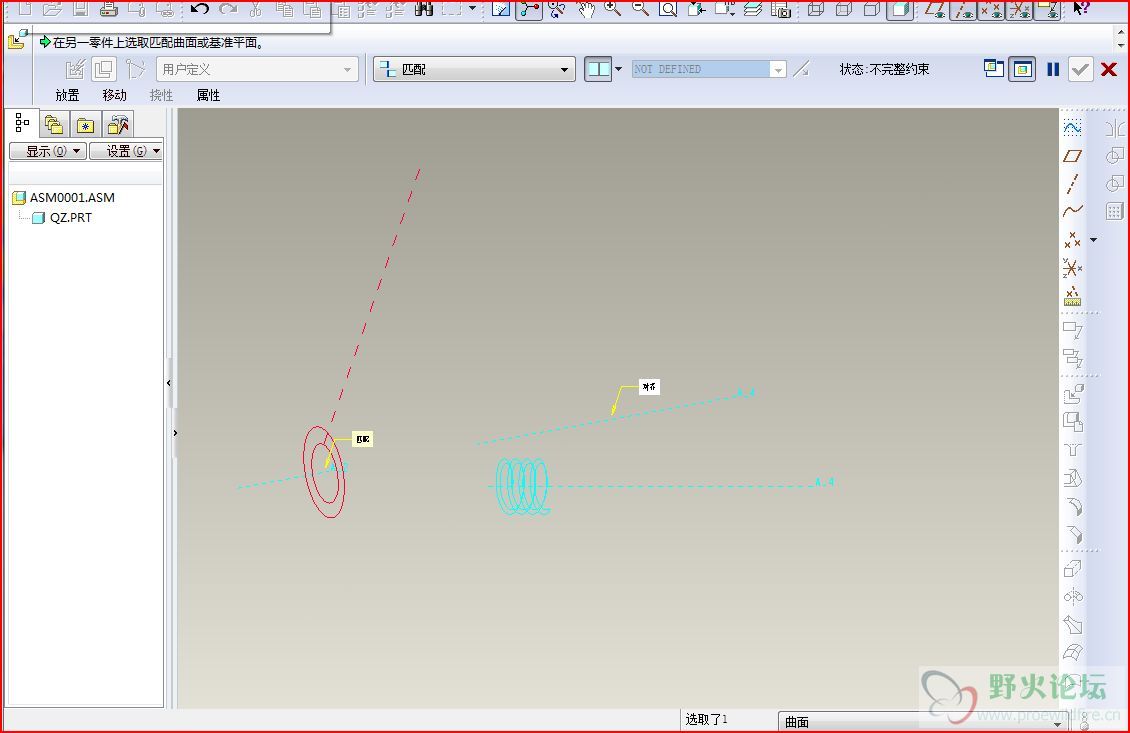This screenshot has height=733, width=1130.
Task: Click the create component icon
Action: pos(1073,422)
